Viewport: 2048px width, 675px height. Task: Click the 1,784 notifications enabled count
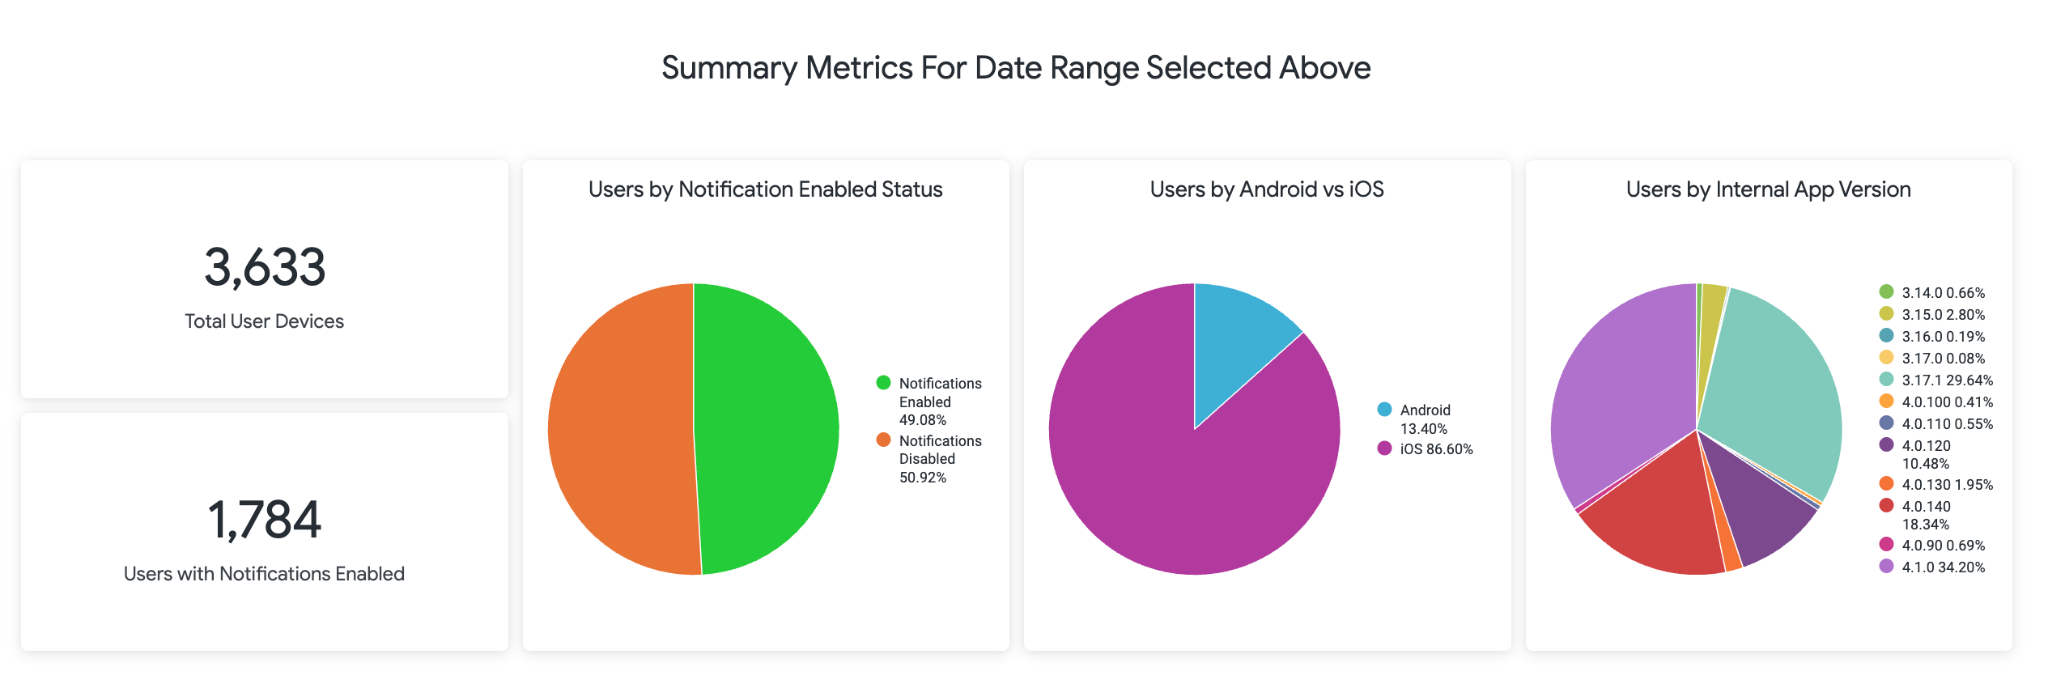click(x=265, y=520)
